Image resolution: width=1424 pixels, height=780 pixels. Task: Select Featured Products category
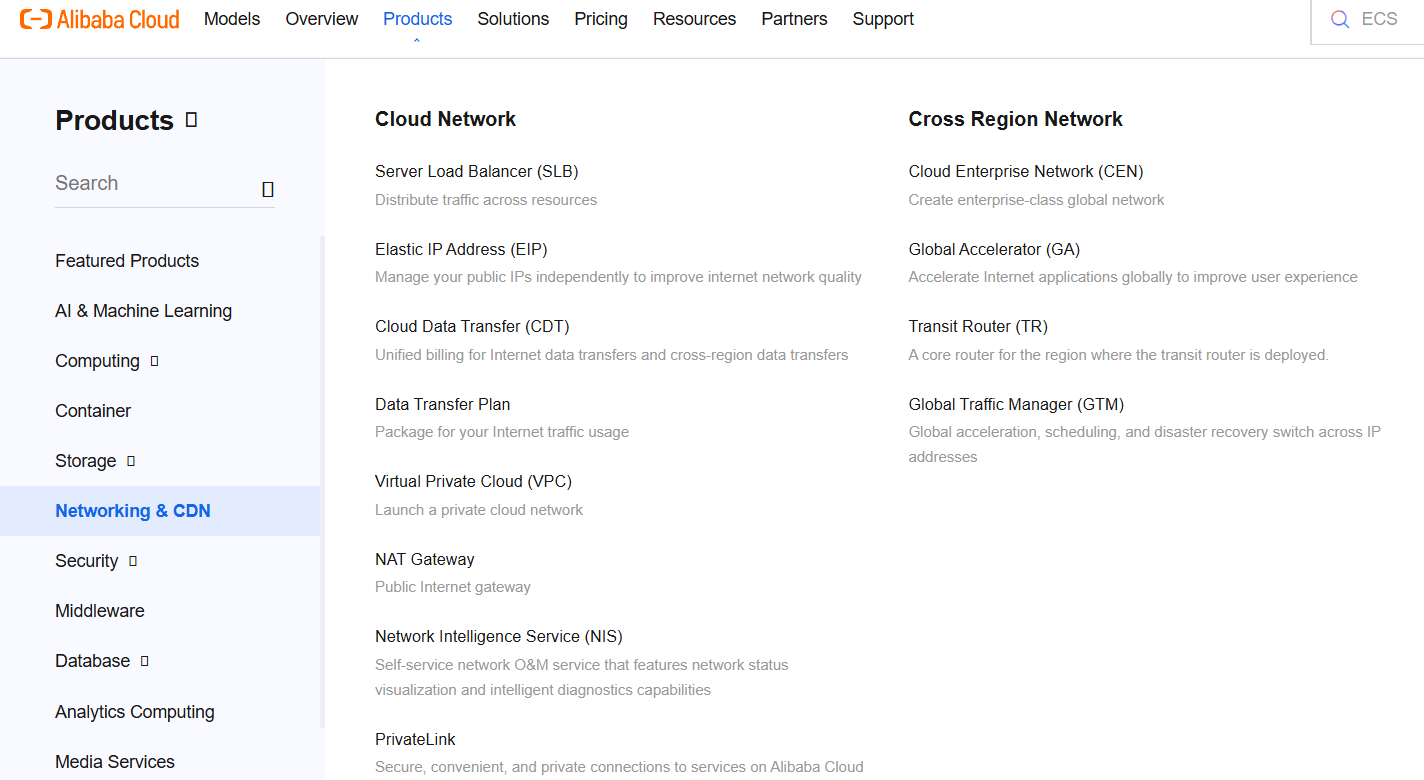pyautogui.click(x=127, y=261)
